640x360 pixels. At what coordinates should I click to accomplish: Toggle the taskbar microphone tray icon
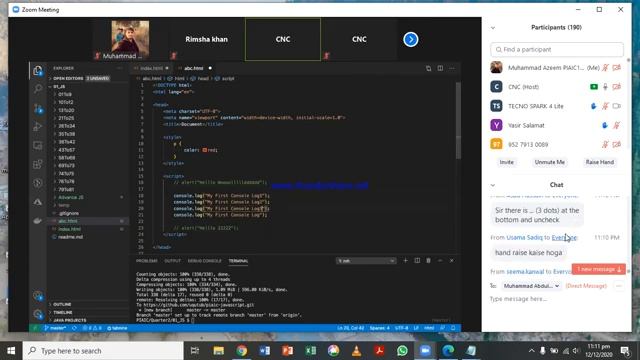[542, 351]
